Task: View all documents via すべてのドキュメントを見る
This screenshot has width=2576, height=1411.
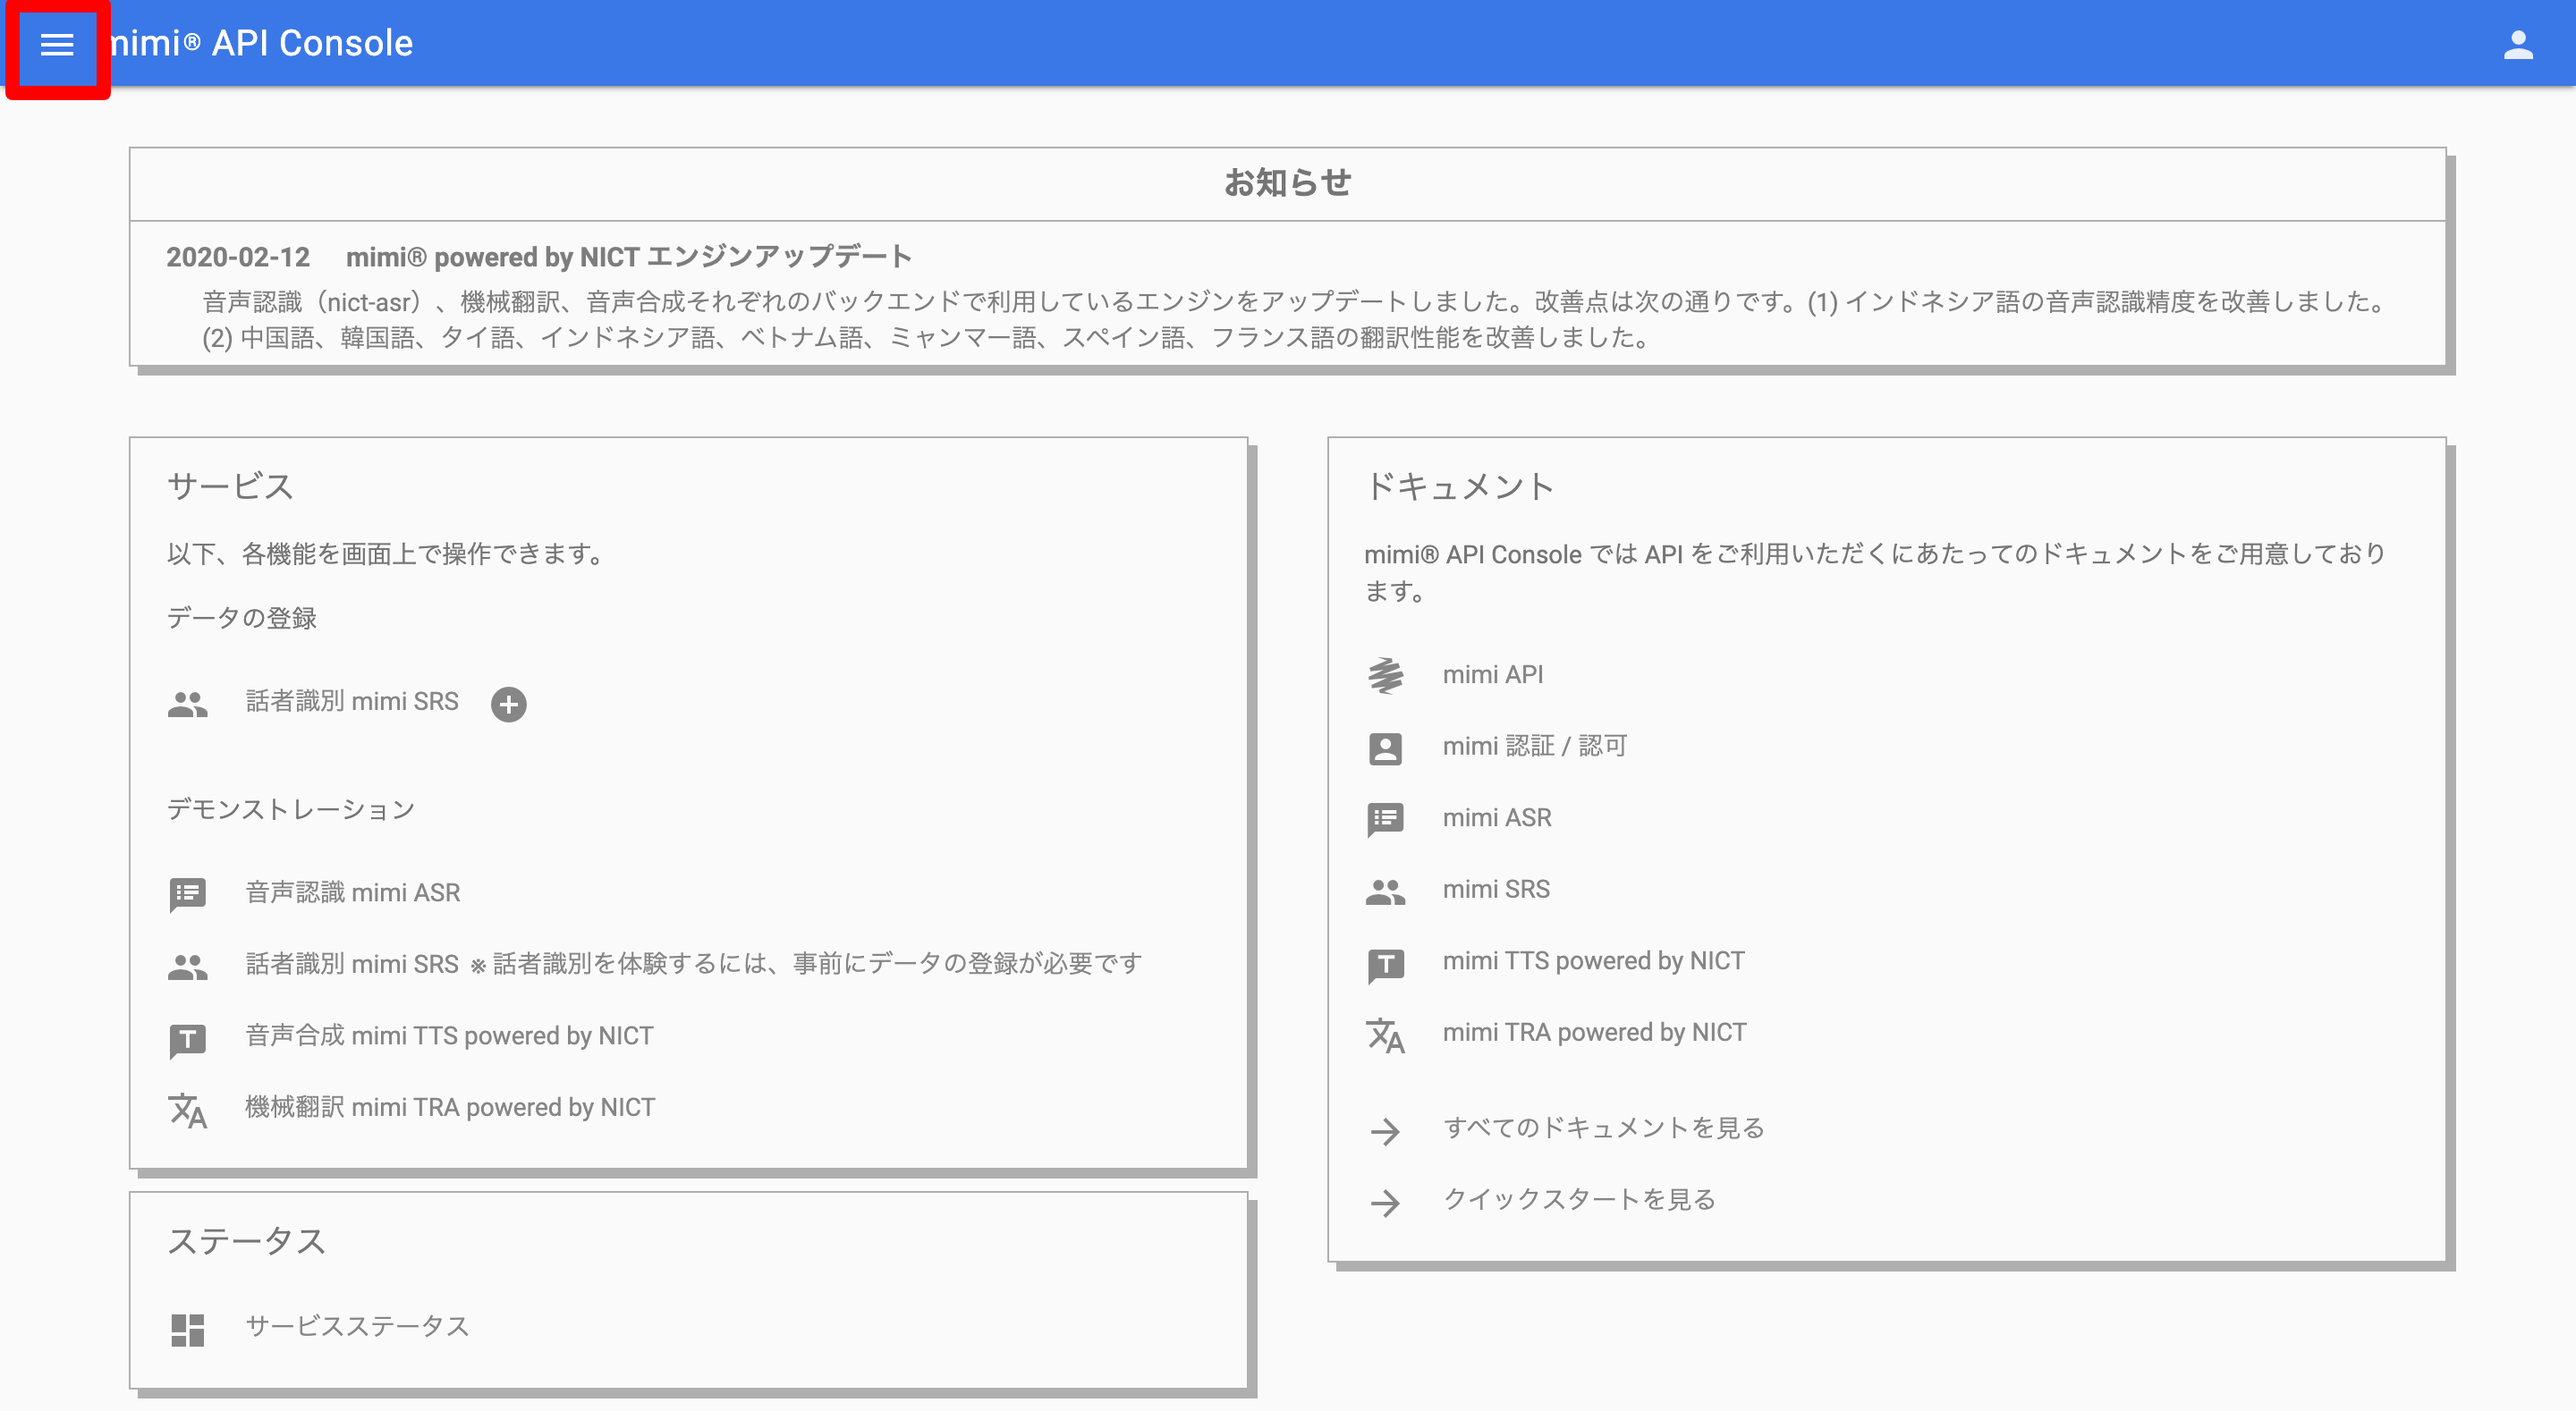Action: (1603, 1128)
